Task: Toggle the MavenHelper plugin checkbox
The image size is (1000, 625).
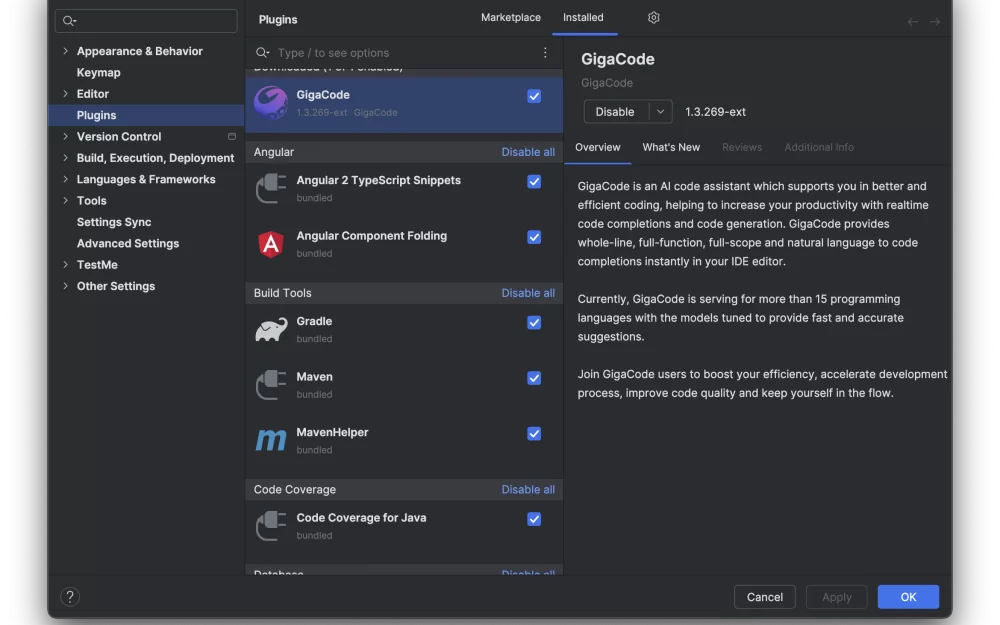Action: [x=534, y=434]
